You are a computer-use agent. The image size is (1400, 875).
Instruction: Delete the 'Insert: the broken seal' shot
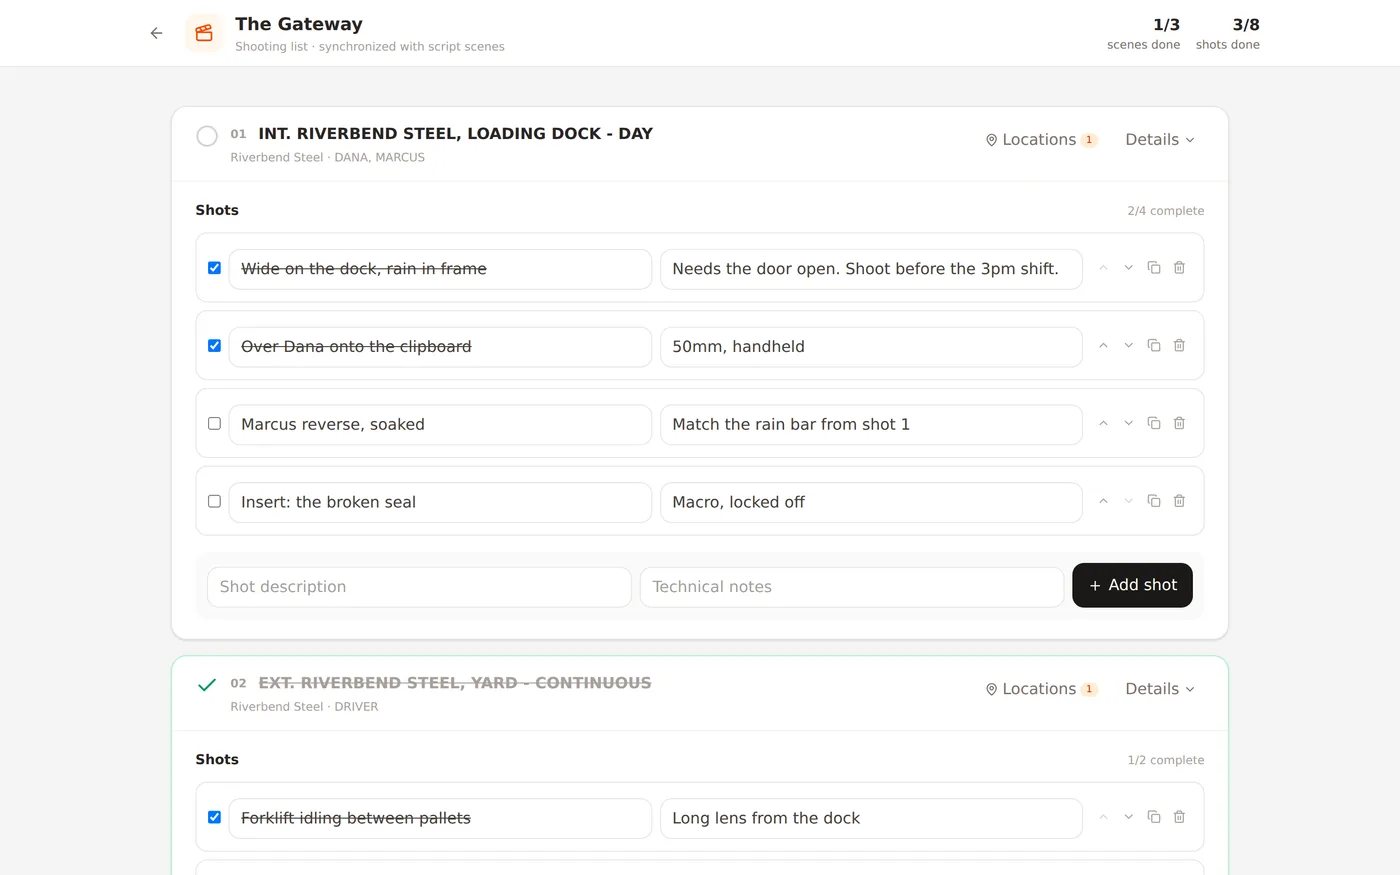pos(1179,502)
